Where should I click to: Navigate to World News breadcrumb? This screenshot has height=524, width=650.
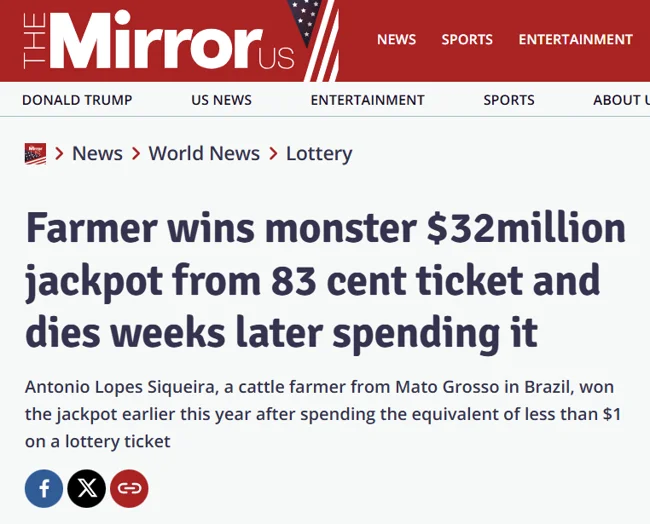(x=204, y=153)
